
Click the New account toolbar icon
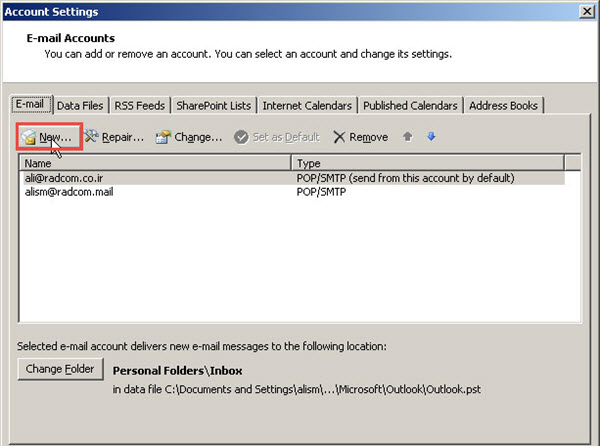click(x=29, y=137)
